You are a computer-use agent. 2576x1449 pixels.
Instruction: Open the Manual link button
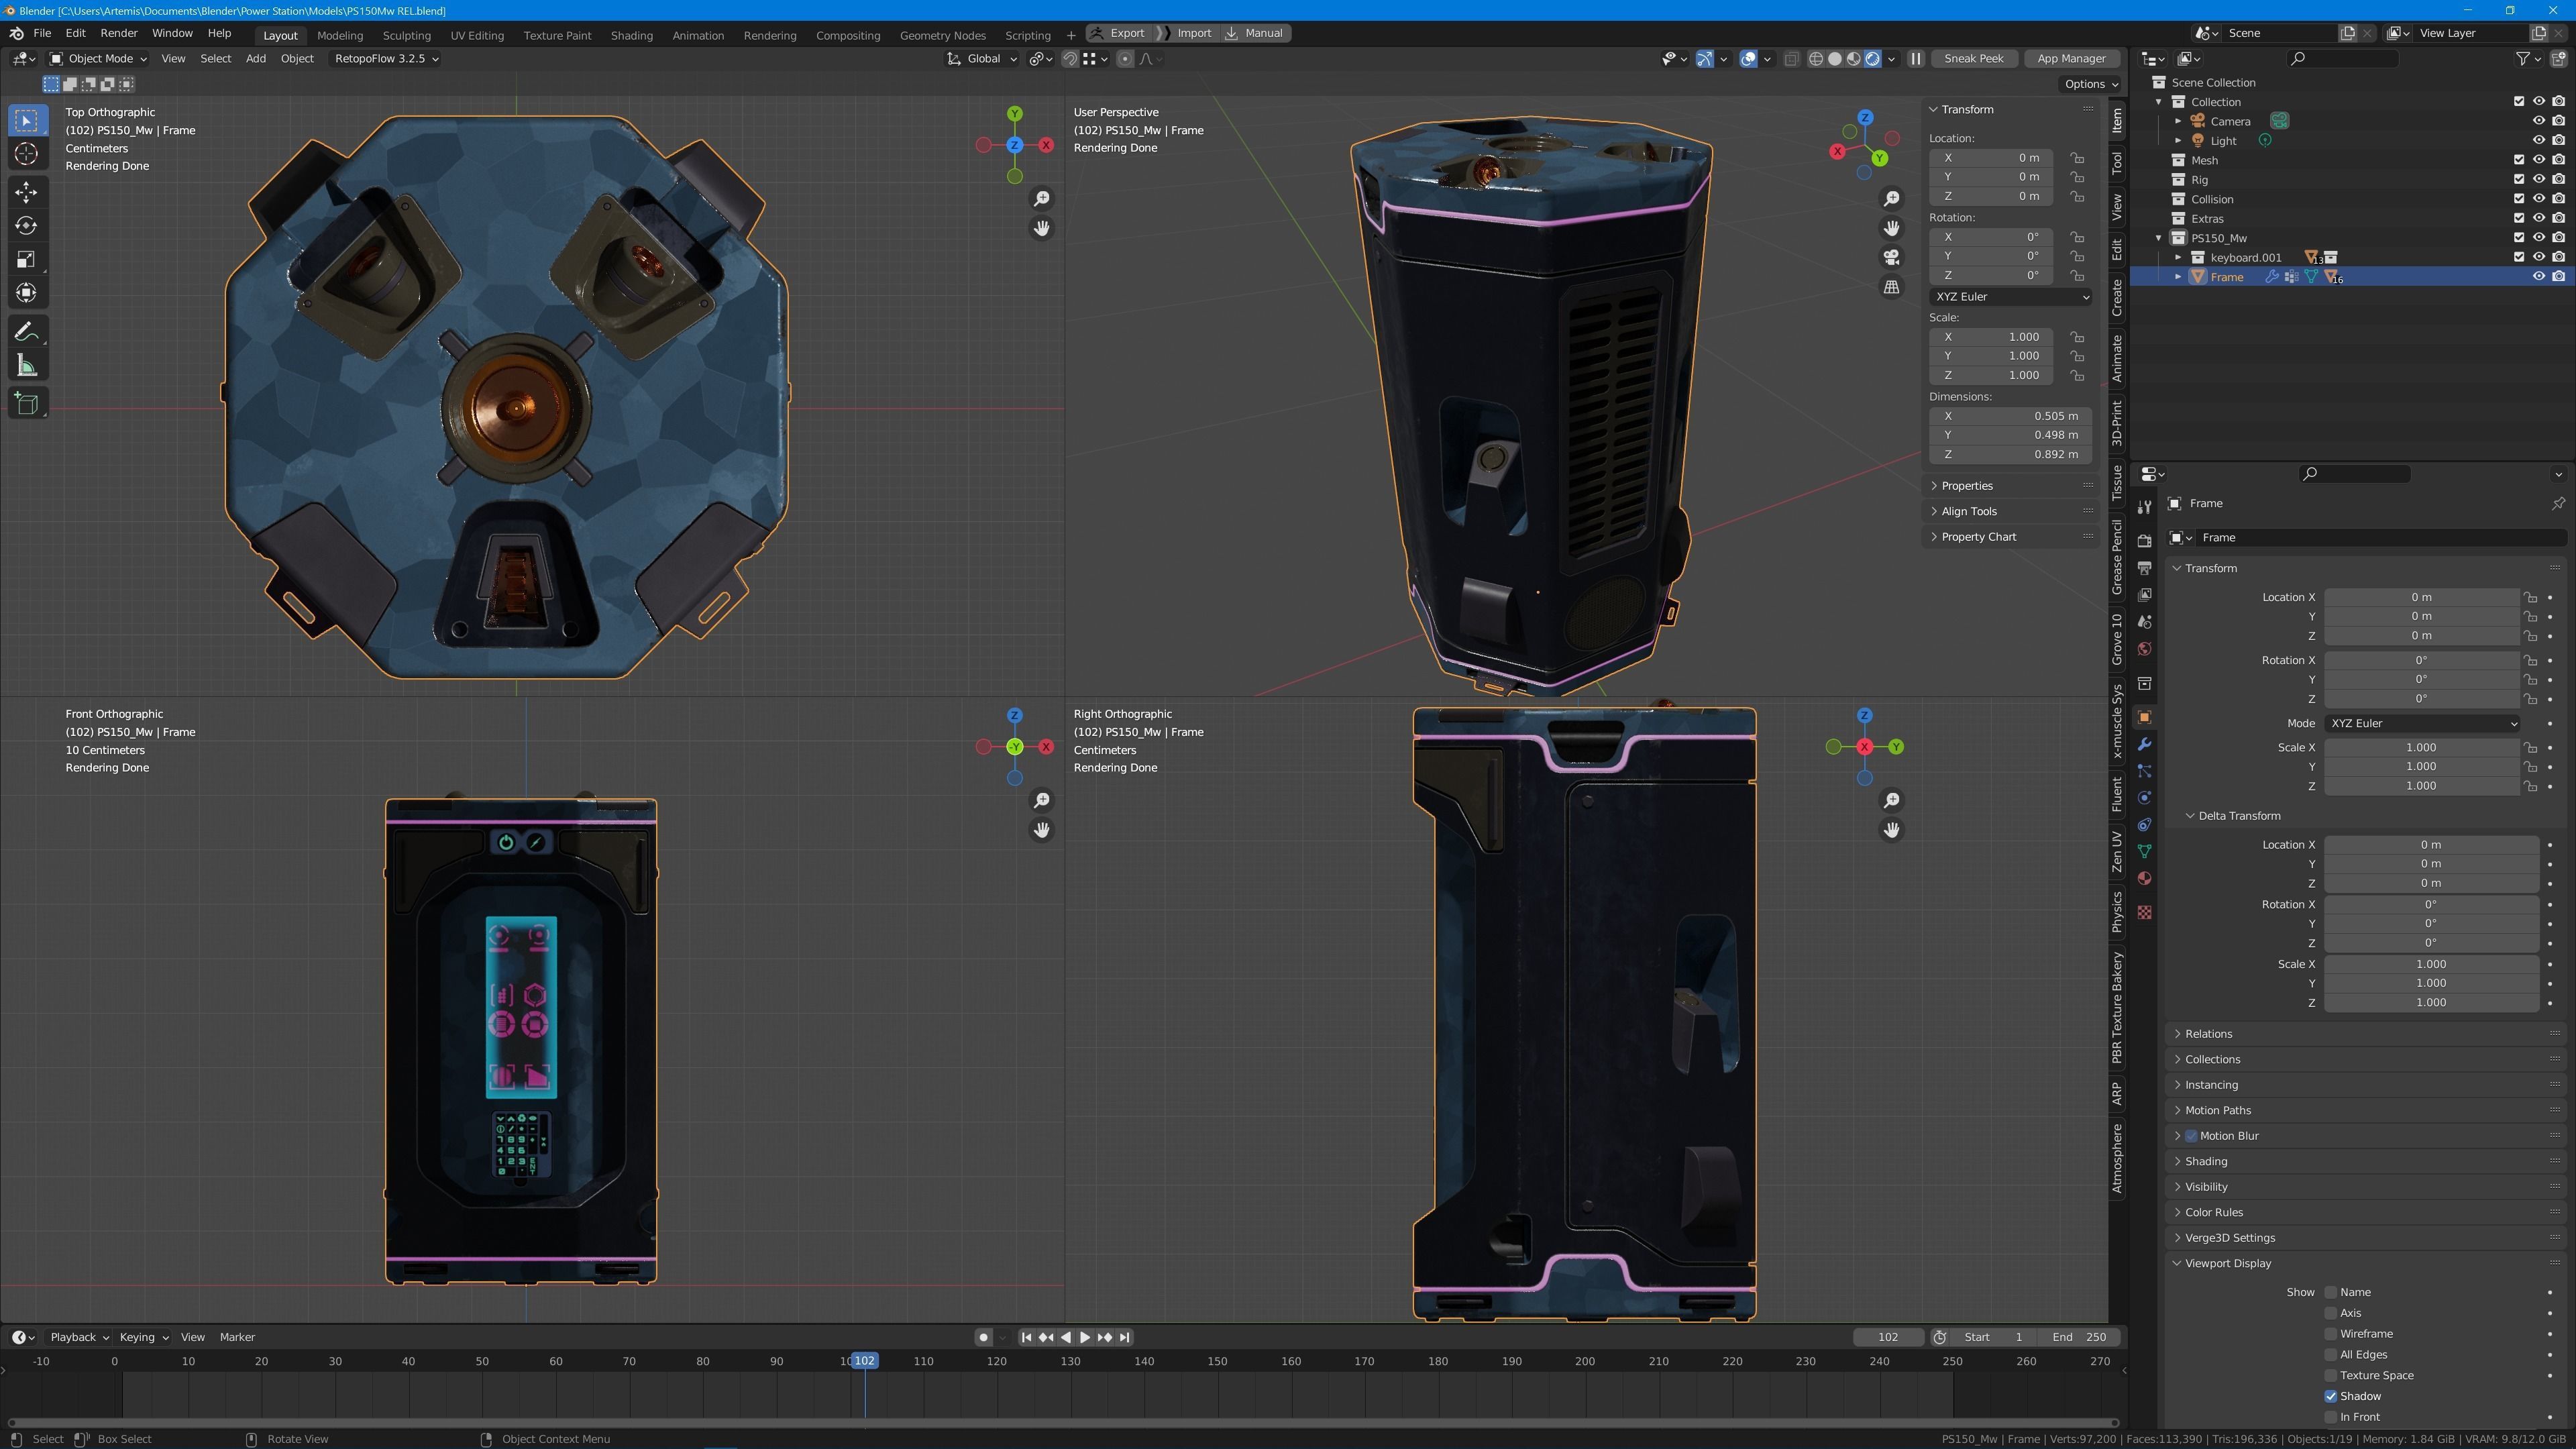pos(1255,33)
